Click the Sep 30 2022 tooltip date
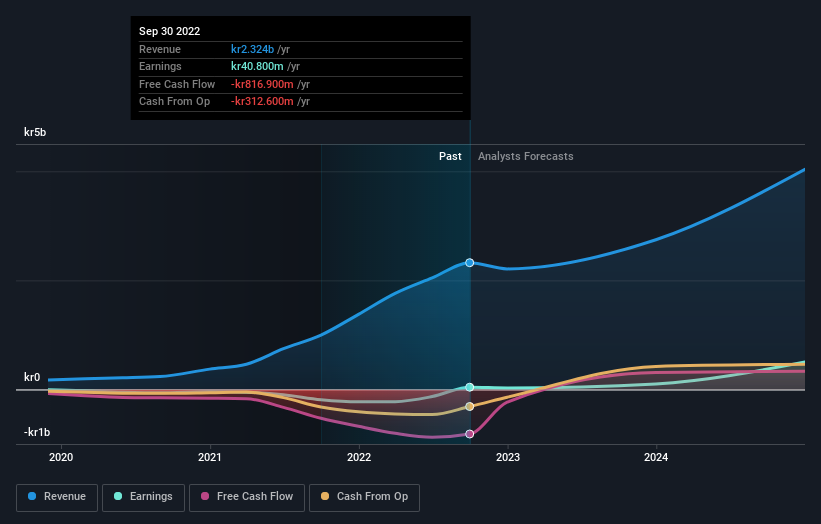The width and height of the screenshot is (821, 524). pos(170,31)
